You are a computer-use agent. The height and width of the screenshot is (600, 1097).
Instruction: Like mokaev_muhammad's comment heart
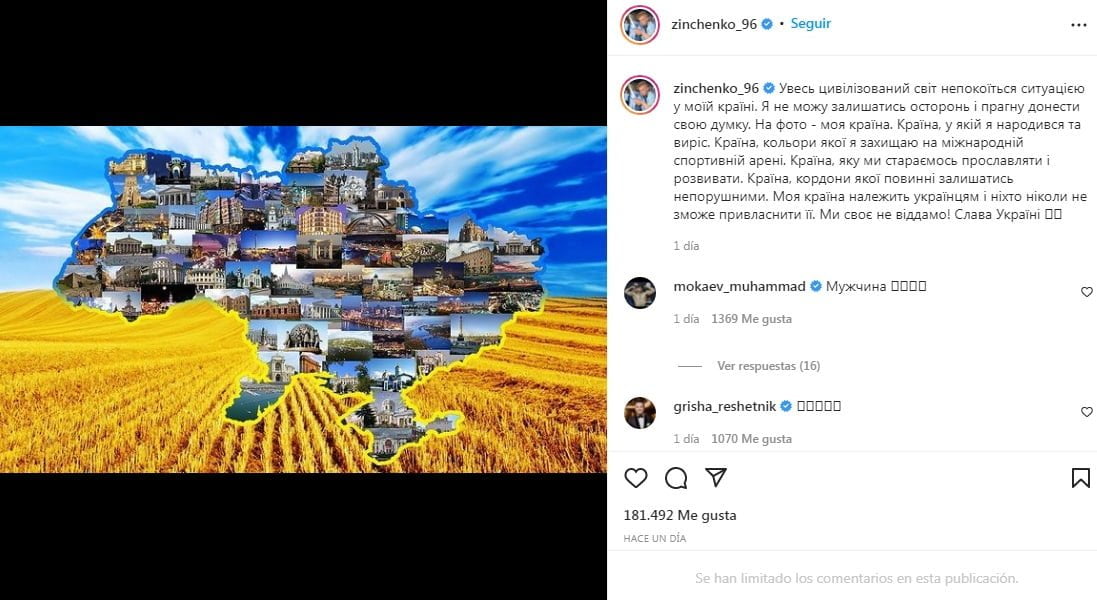(1087, 292)
